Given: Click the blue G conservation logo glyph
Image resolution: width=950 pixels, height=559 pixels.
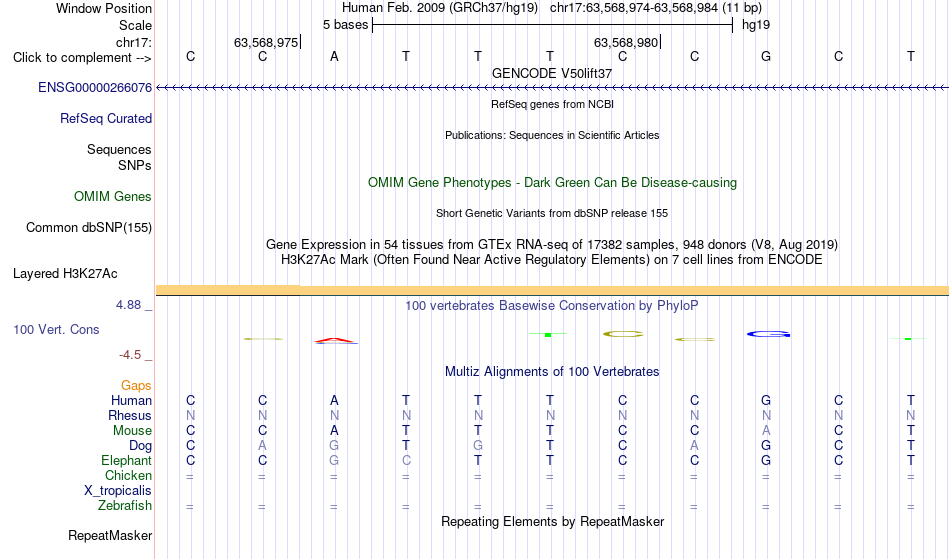Looking at the screenshot, I should (x=768, y=334).
